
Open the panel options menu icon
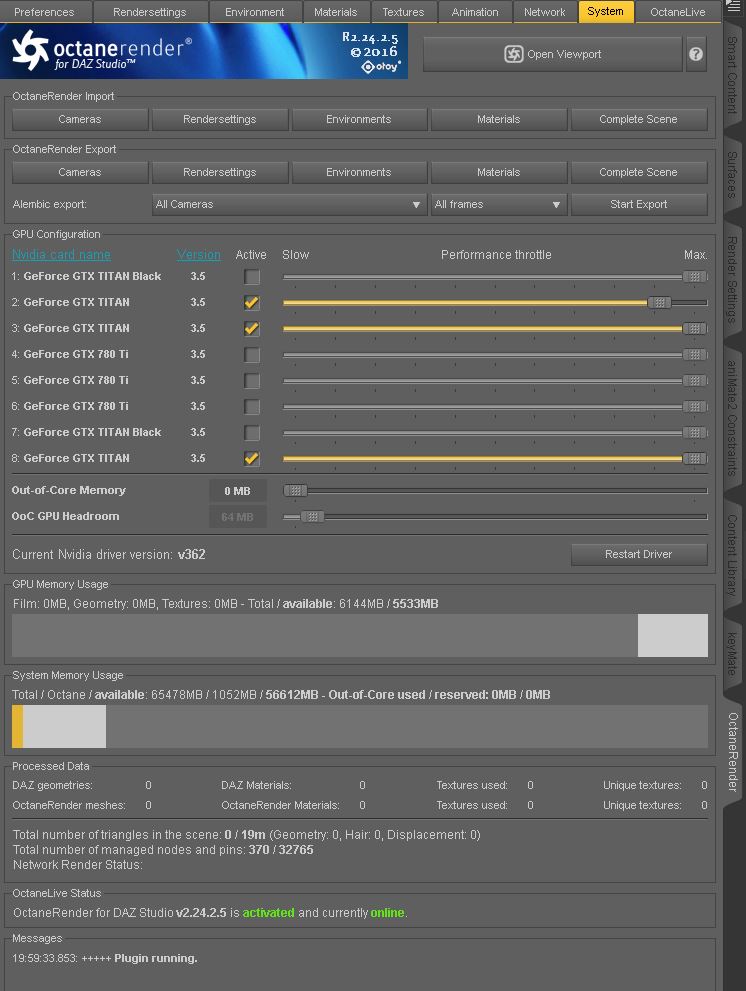click(x=733, y=6)
